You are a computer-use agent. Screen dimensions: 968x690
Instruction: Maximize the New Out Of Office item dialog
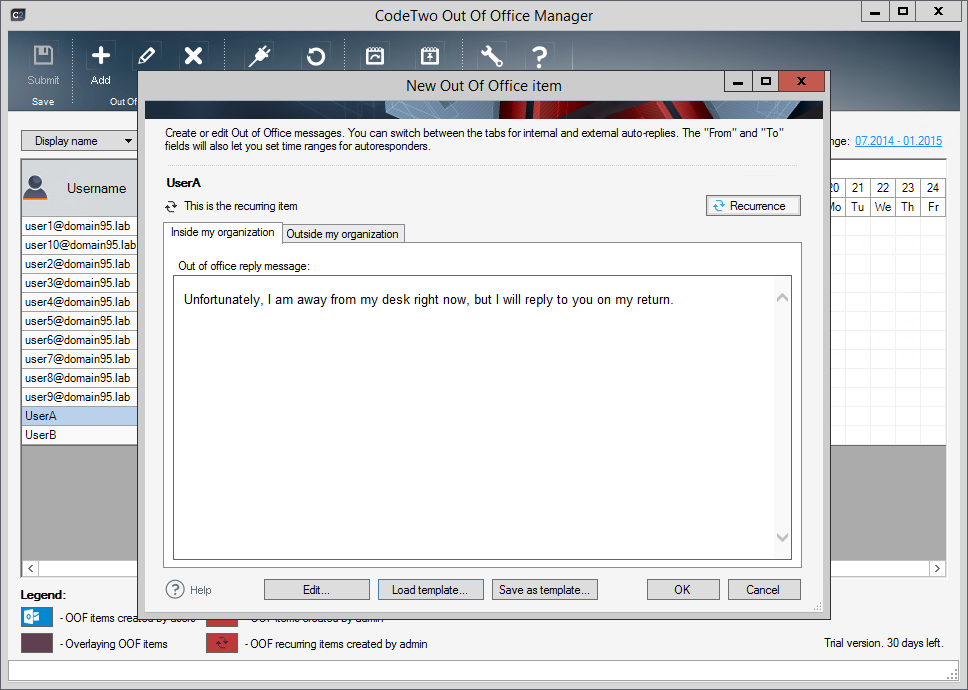coord(766,81)
